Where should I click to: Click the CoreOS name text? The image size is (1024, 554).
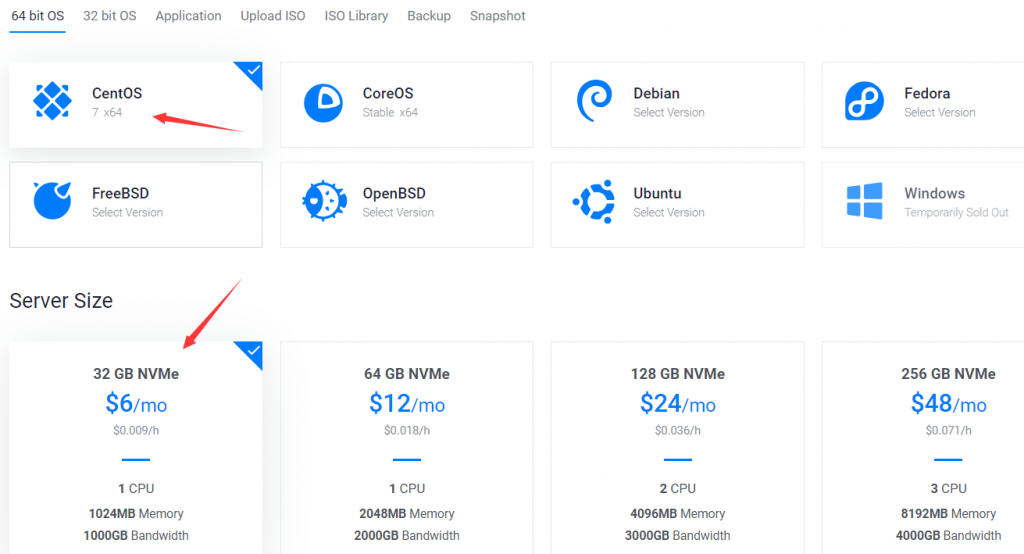(x=388, y=93)
